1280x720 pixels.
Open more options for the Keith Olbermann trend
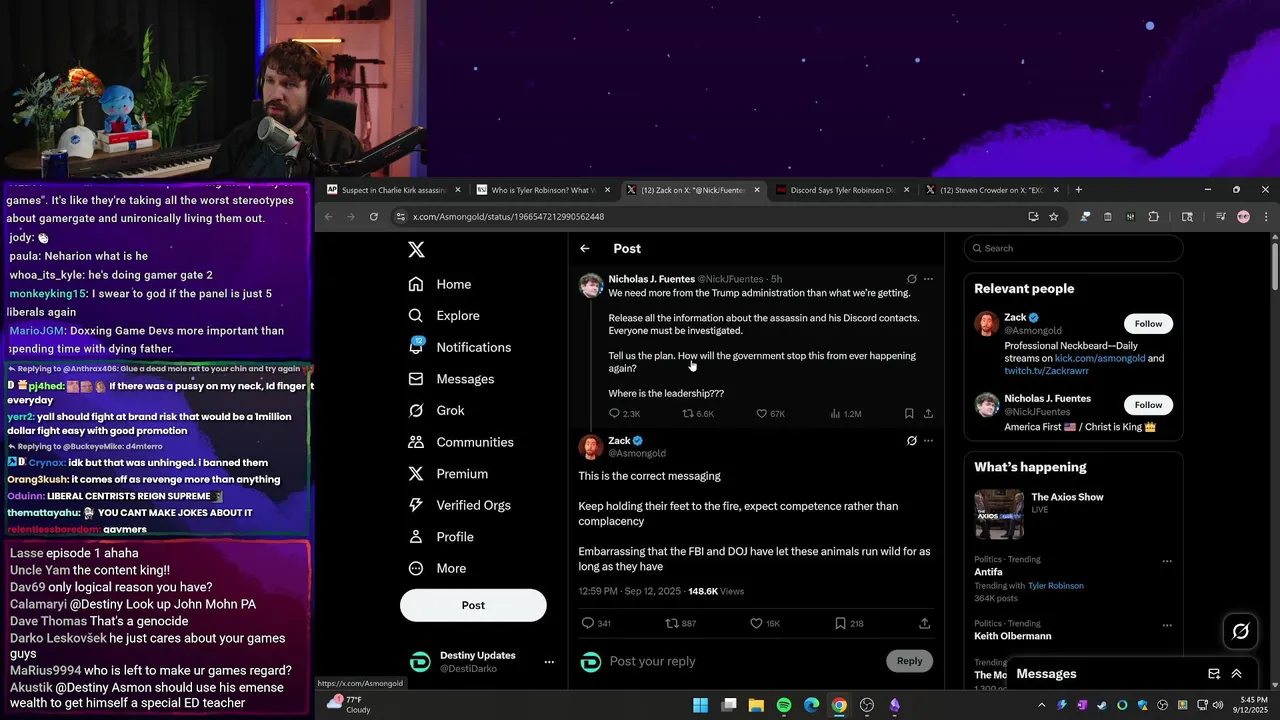point(1166,625)
